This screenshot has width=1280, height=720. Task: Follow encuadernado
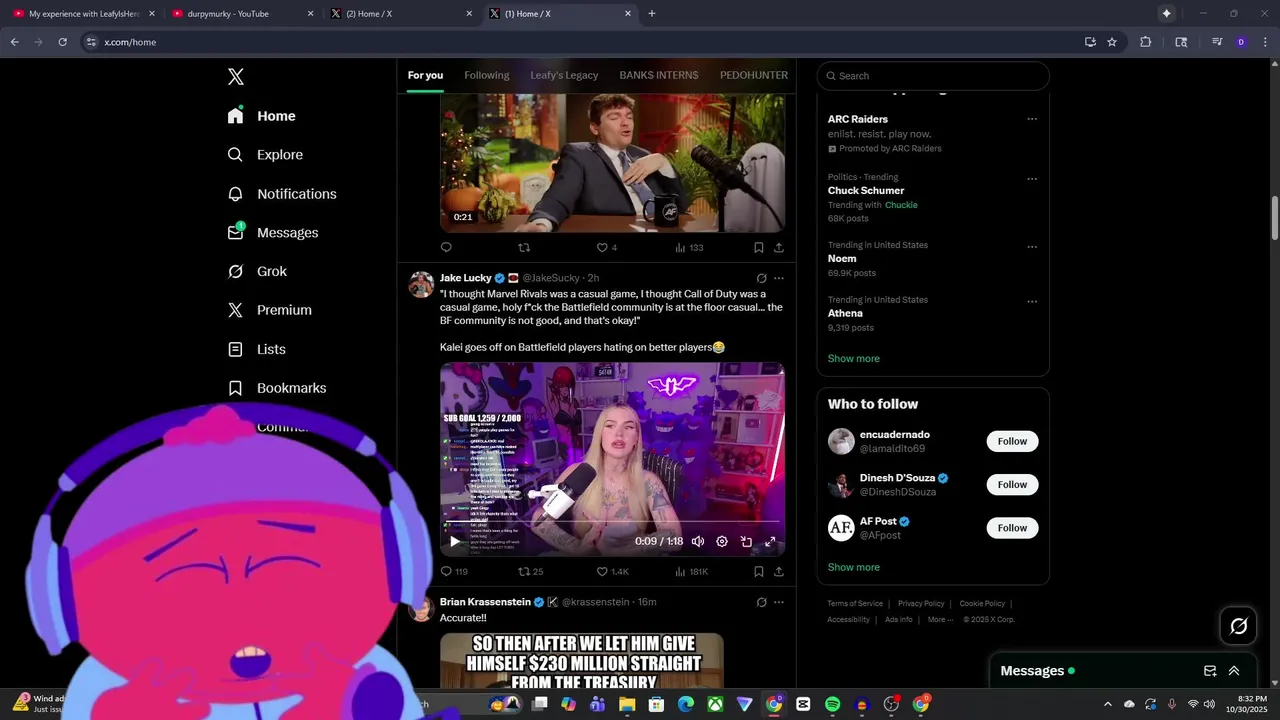(x=1012, y=442)
